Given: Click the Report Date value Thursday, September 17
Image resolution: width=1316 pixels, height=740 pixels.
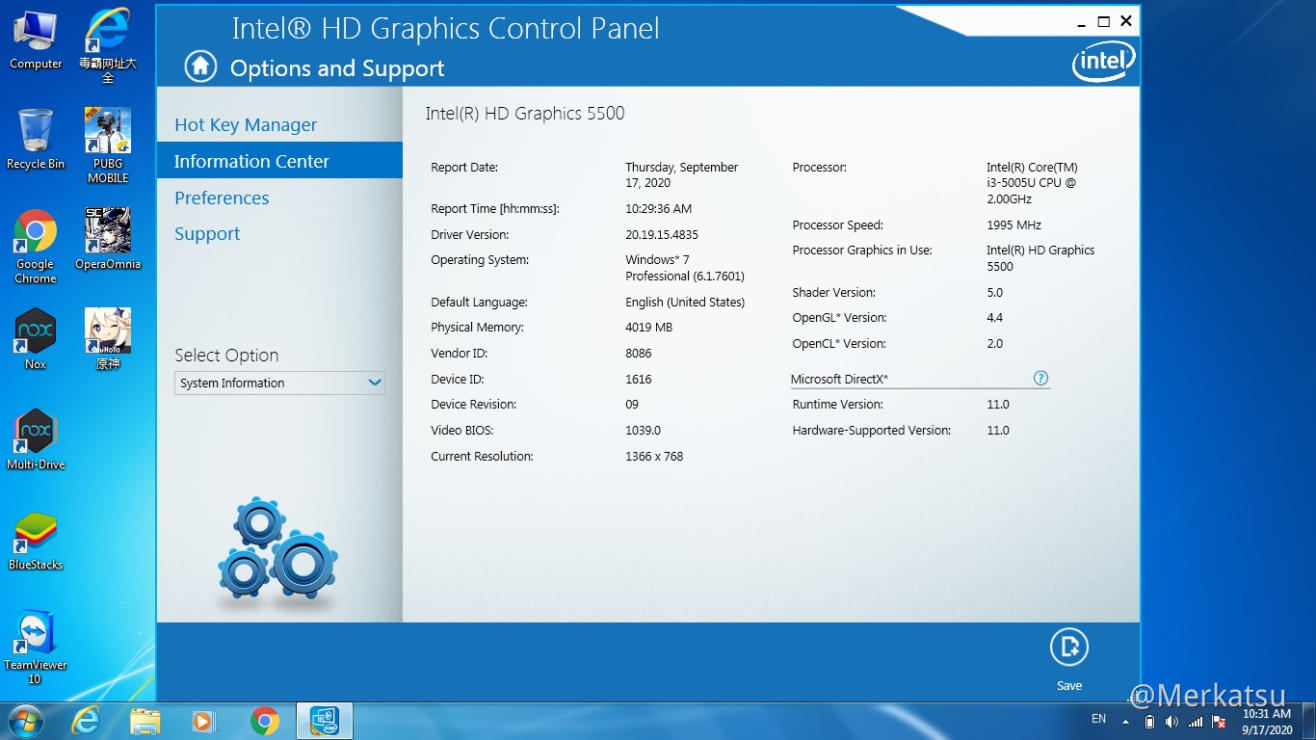Looking at the screenshot, I should click(x=682, y=175).
